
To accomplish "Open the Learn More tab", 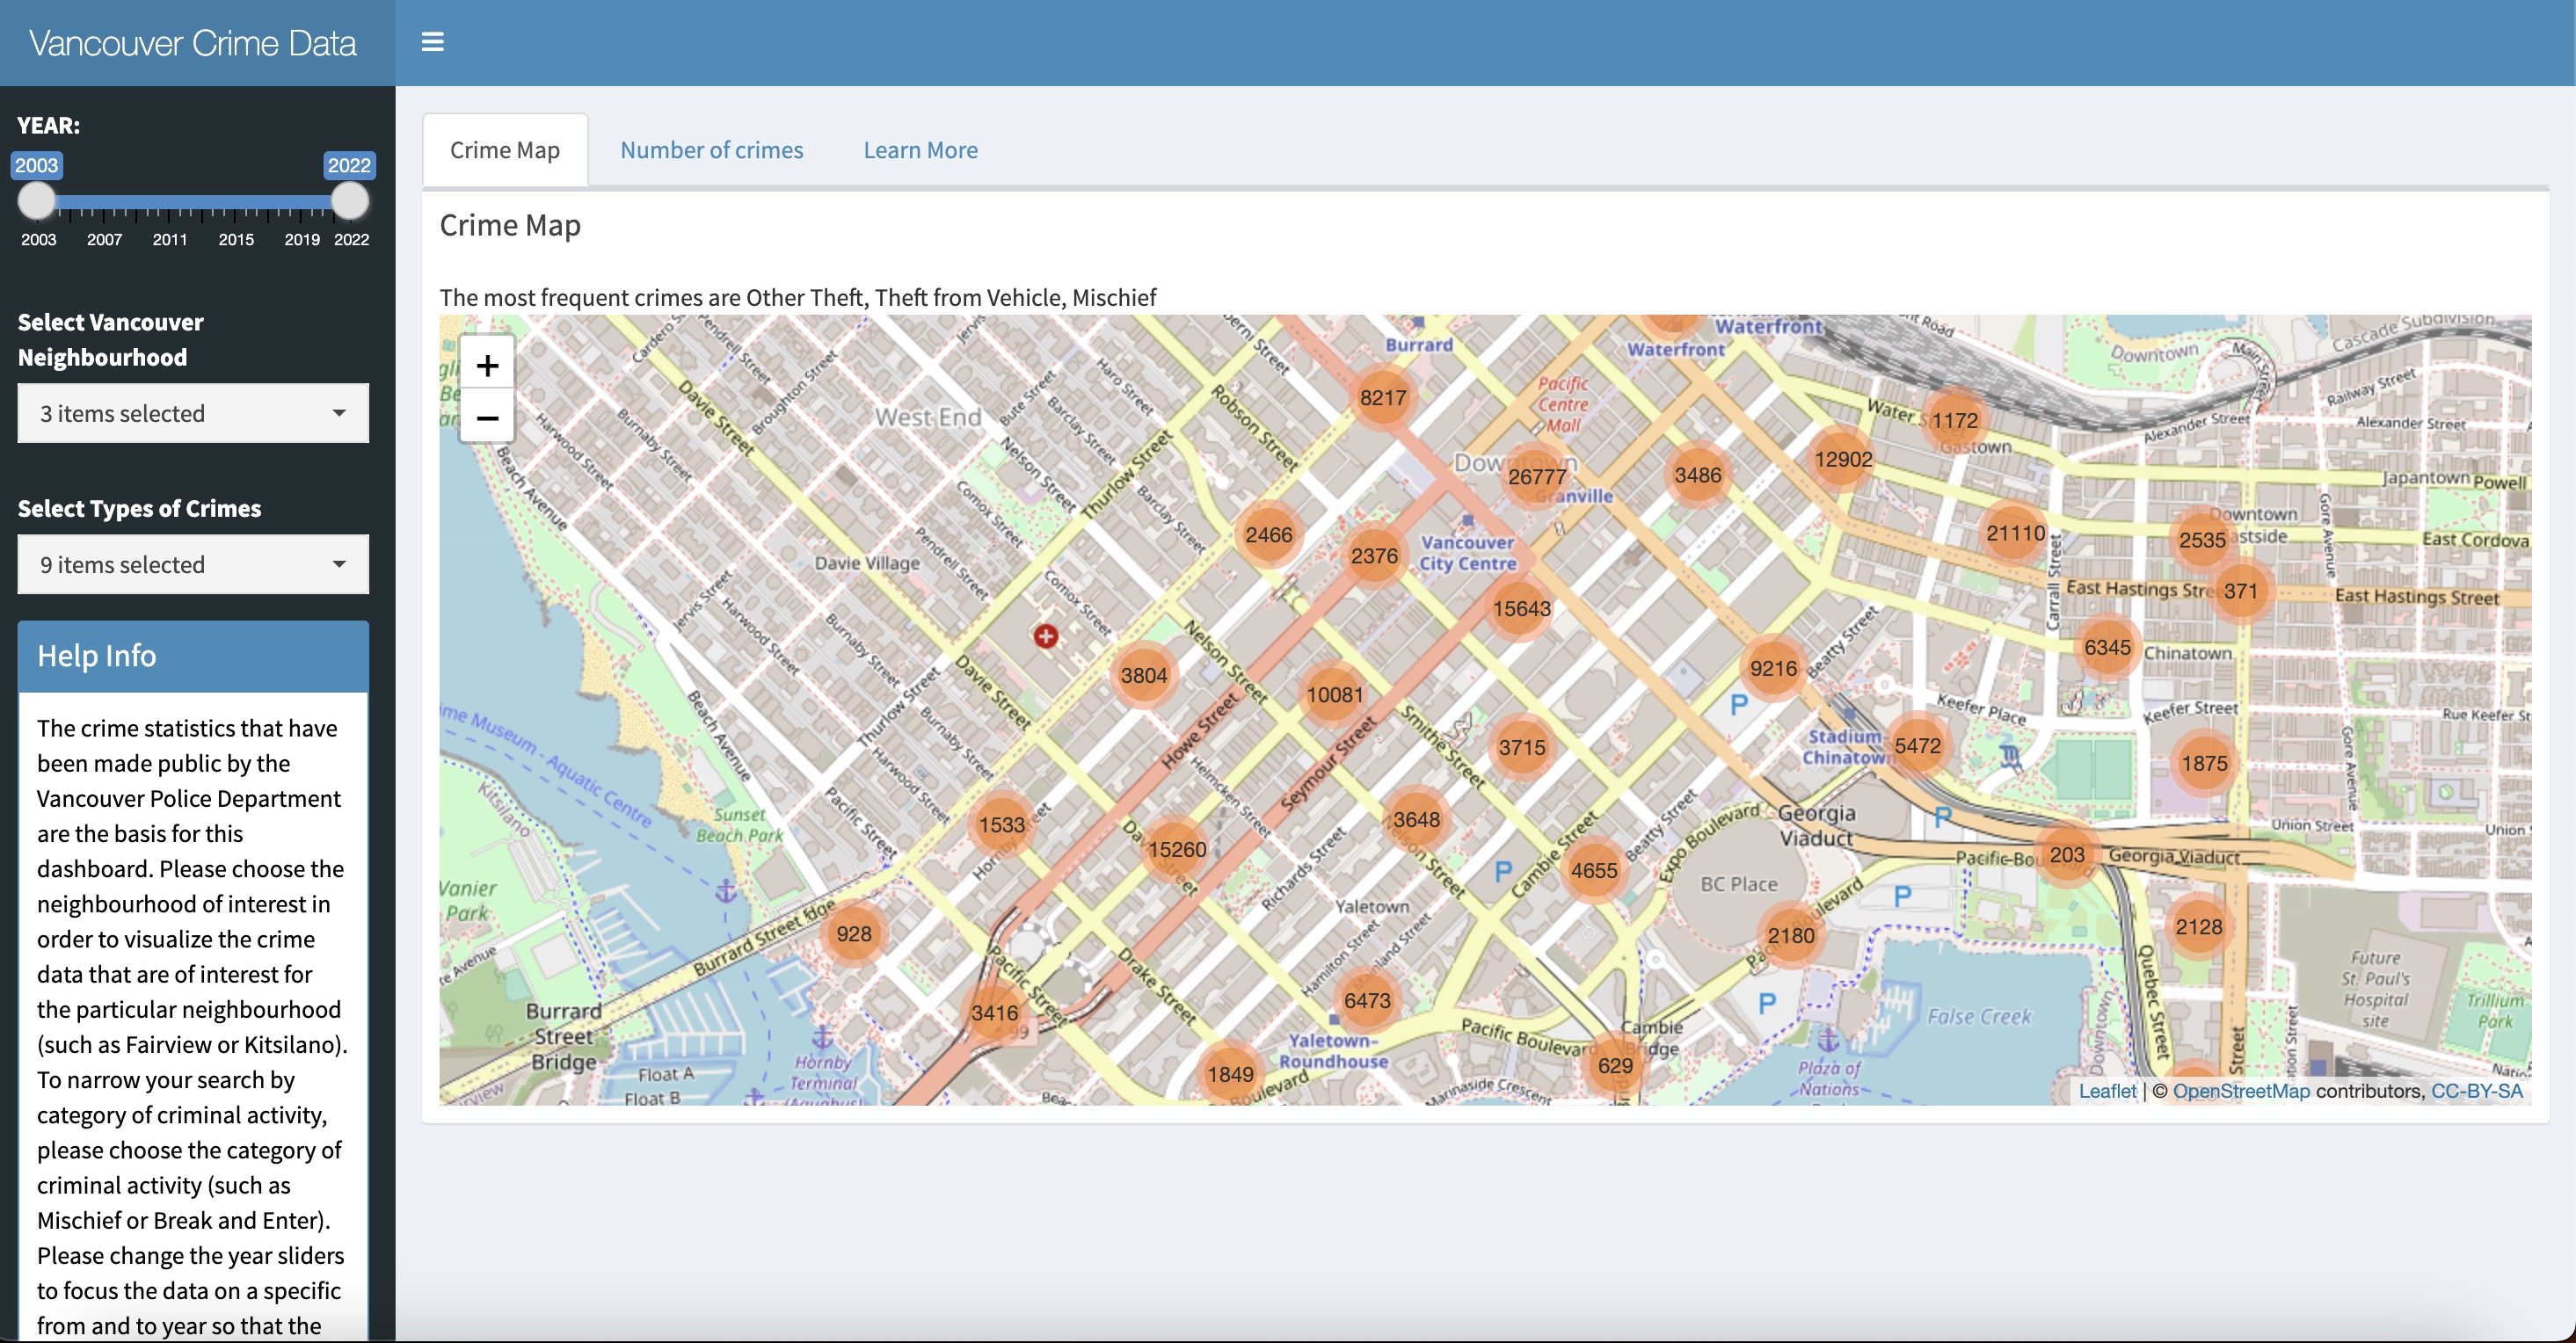I will click(x=920, y=150).
